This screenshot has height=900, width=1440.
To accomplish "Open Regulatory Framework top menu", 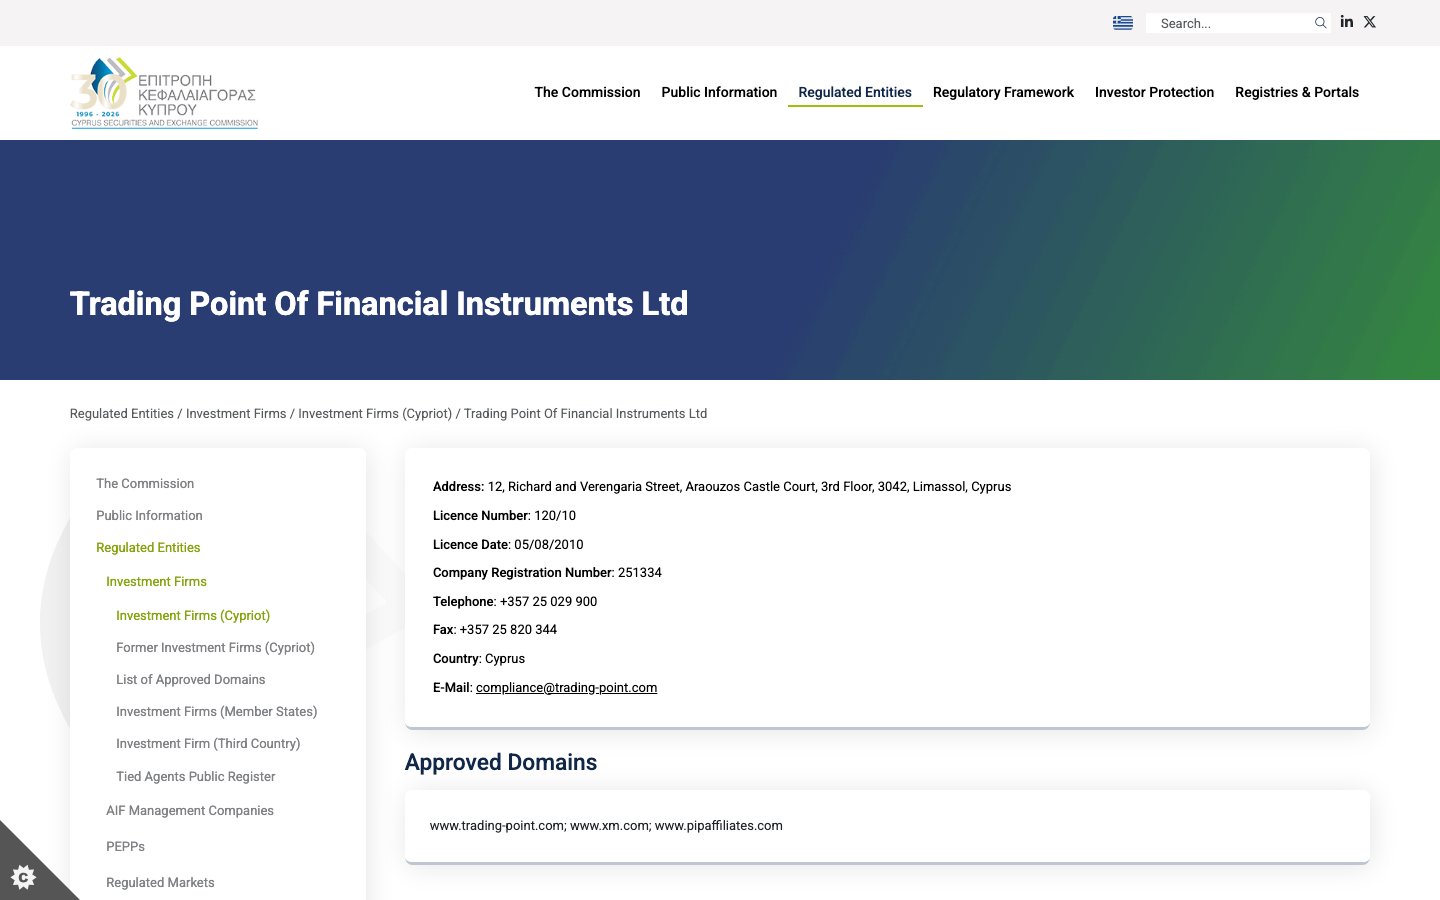I will (x=1003, y=92).
